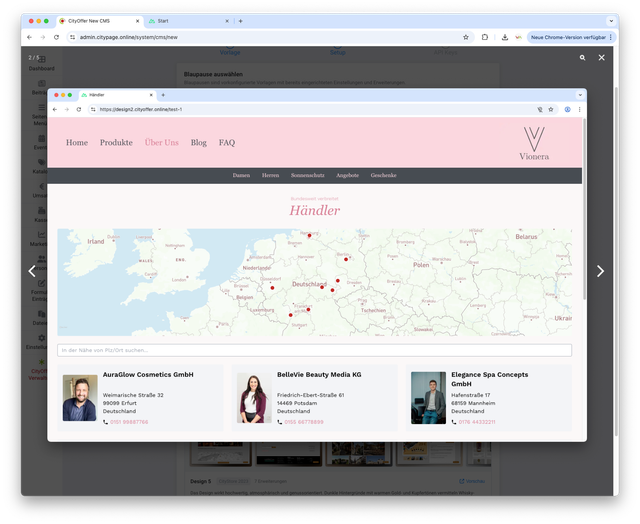Open a new tab with the plus button
The width and height of the screenshot is (640, 524).
pyautogui.click(x=240, y=20)
